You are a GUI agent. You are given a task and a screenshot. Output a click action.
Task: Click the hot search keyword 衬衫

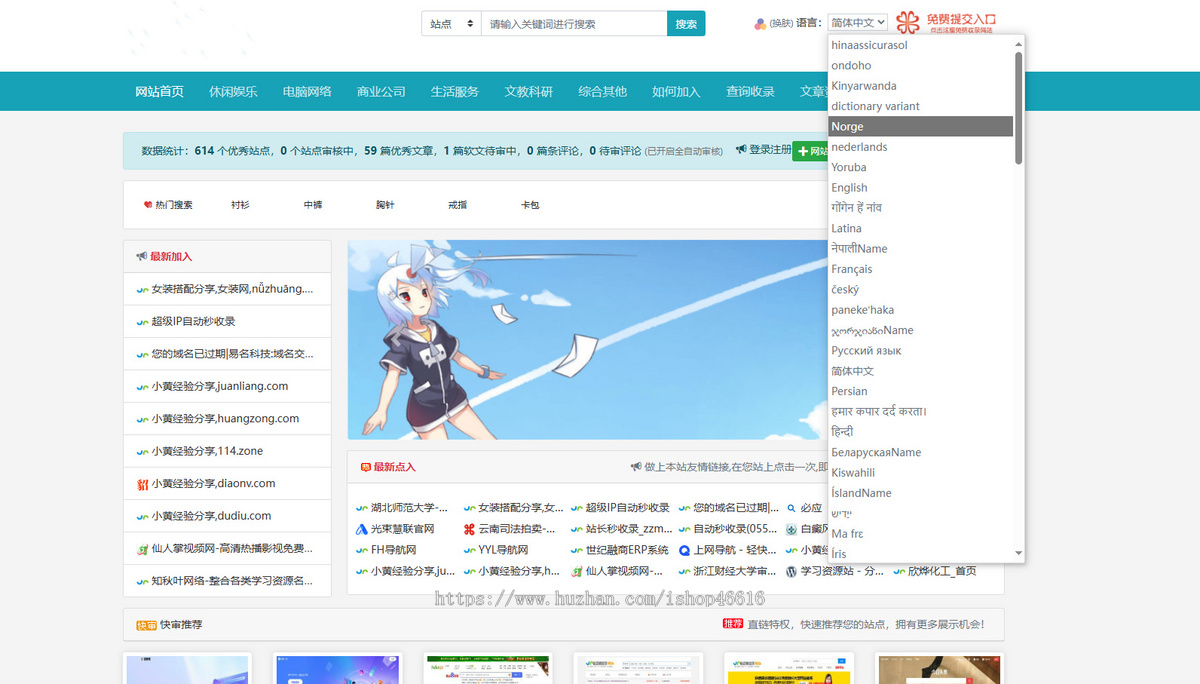[x=240, y=204]
